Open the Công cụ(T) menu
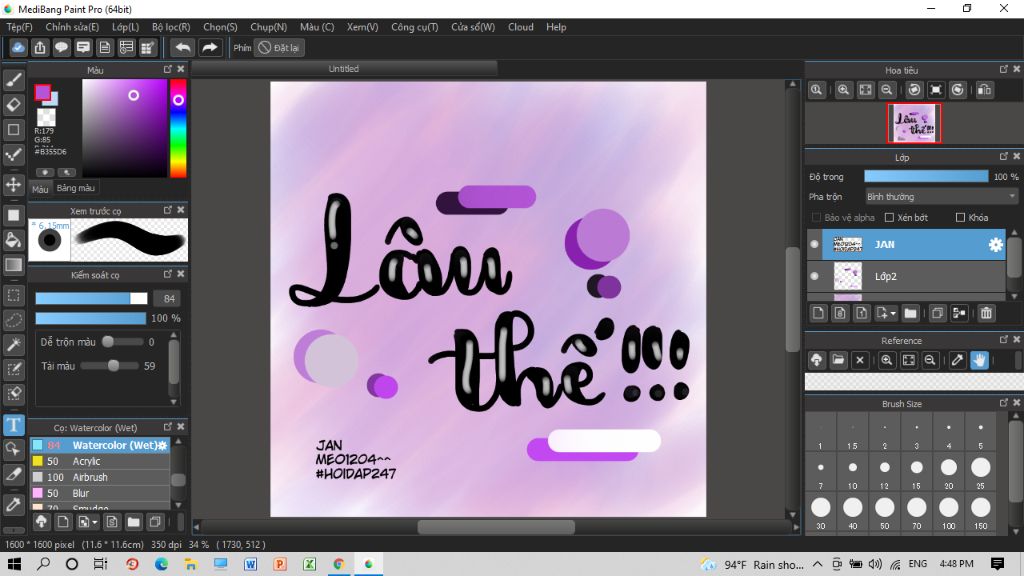 415,27
